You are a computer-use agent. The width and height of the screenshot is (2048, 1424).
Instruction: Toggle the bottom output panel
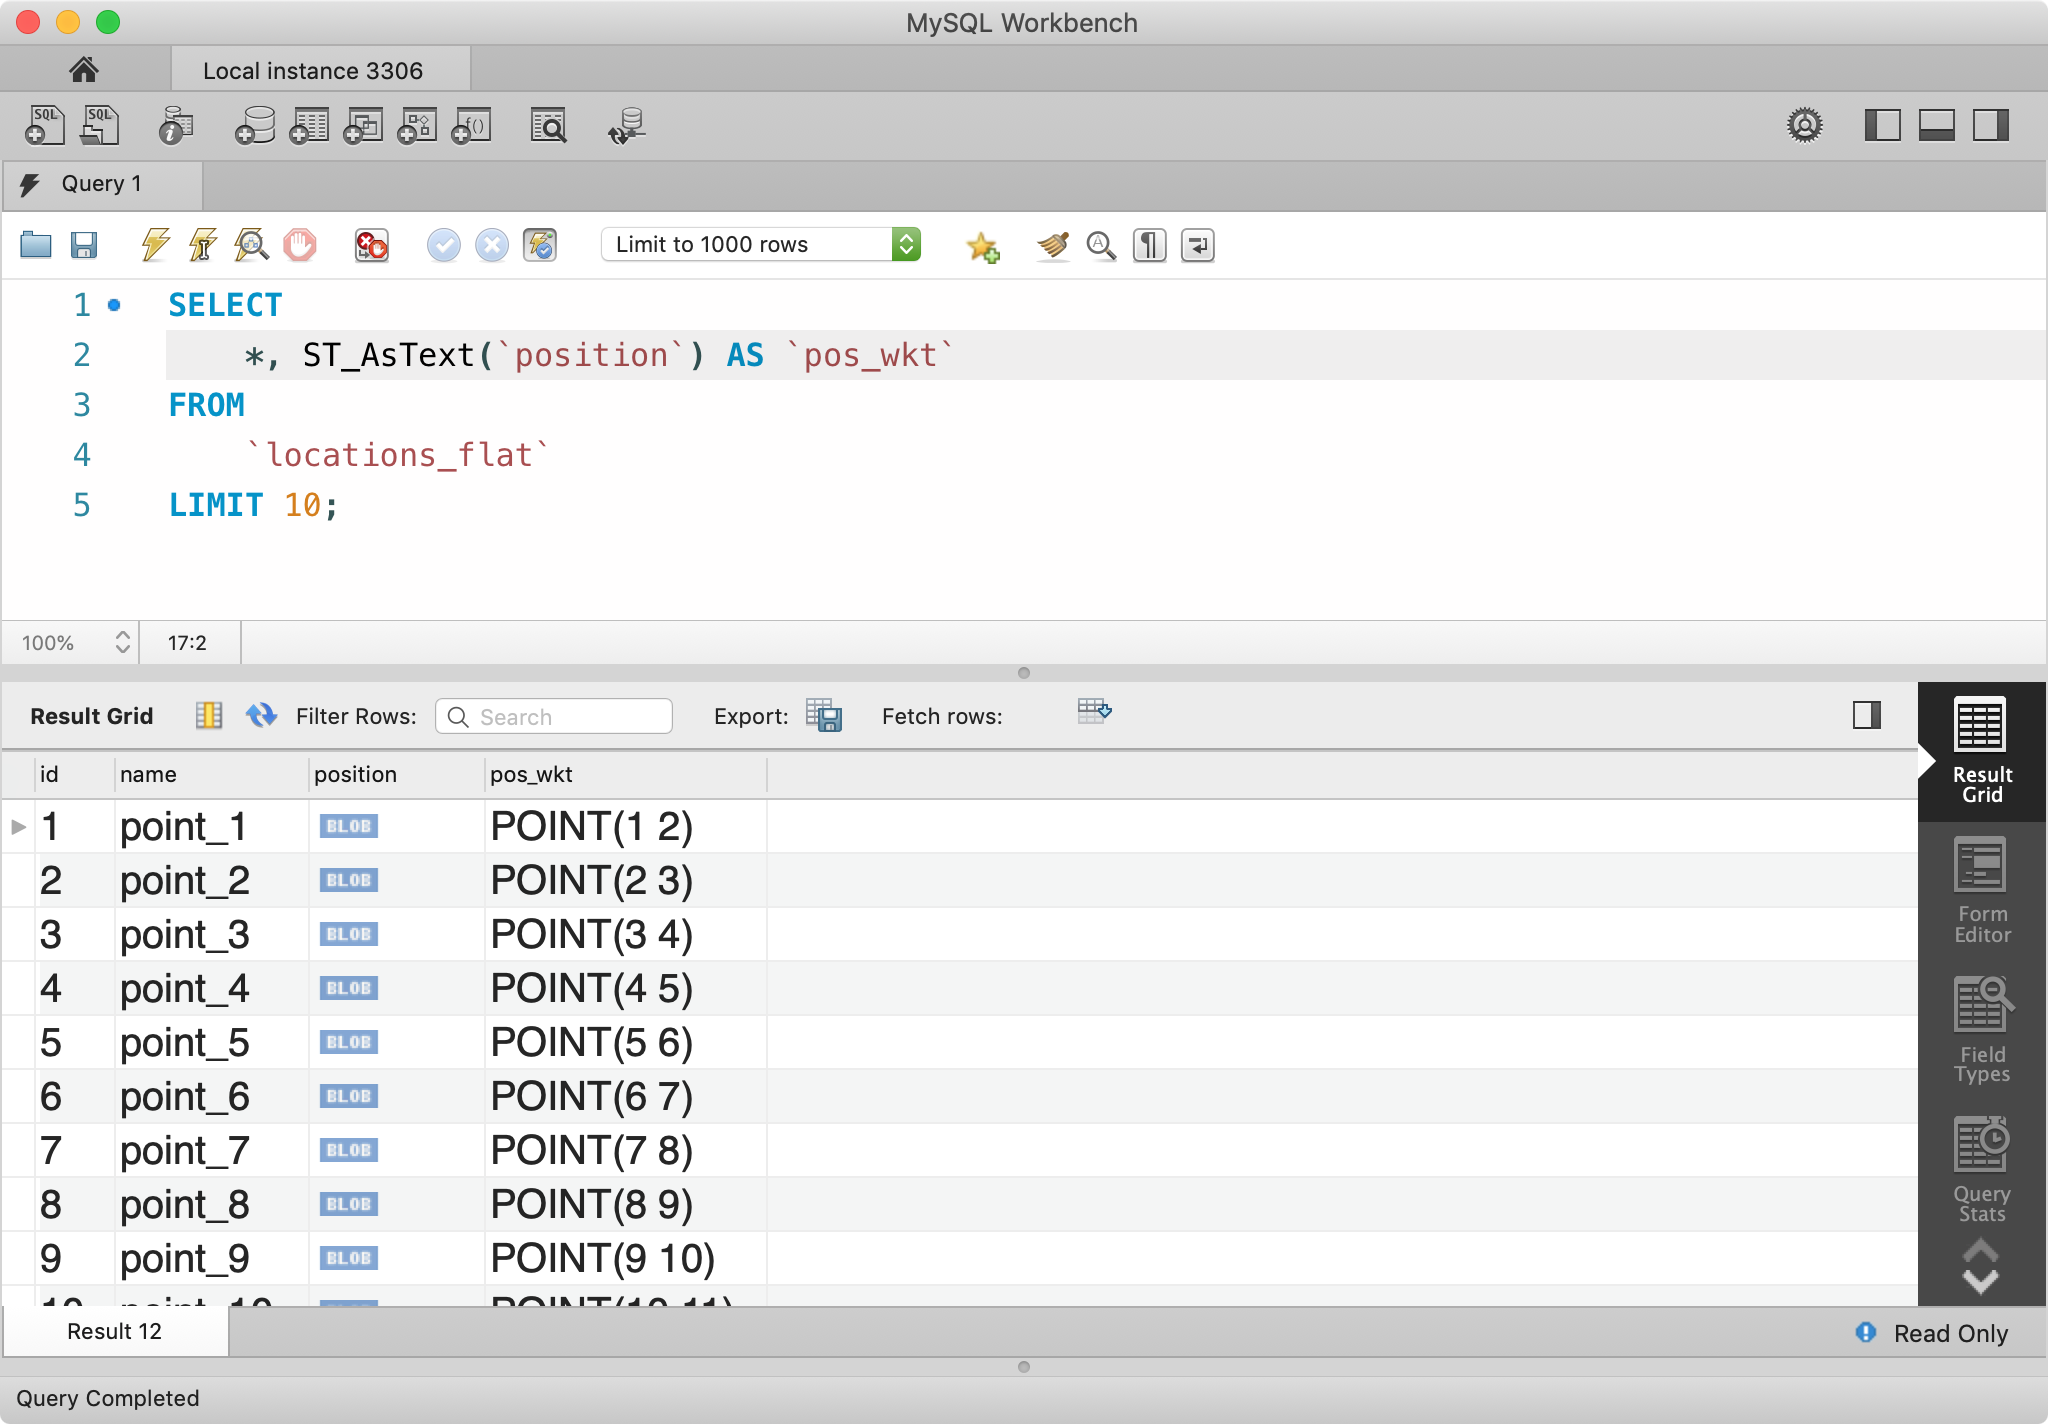[1936, 126]
